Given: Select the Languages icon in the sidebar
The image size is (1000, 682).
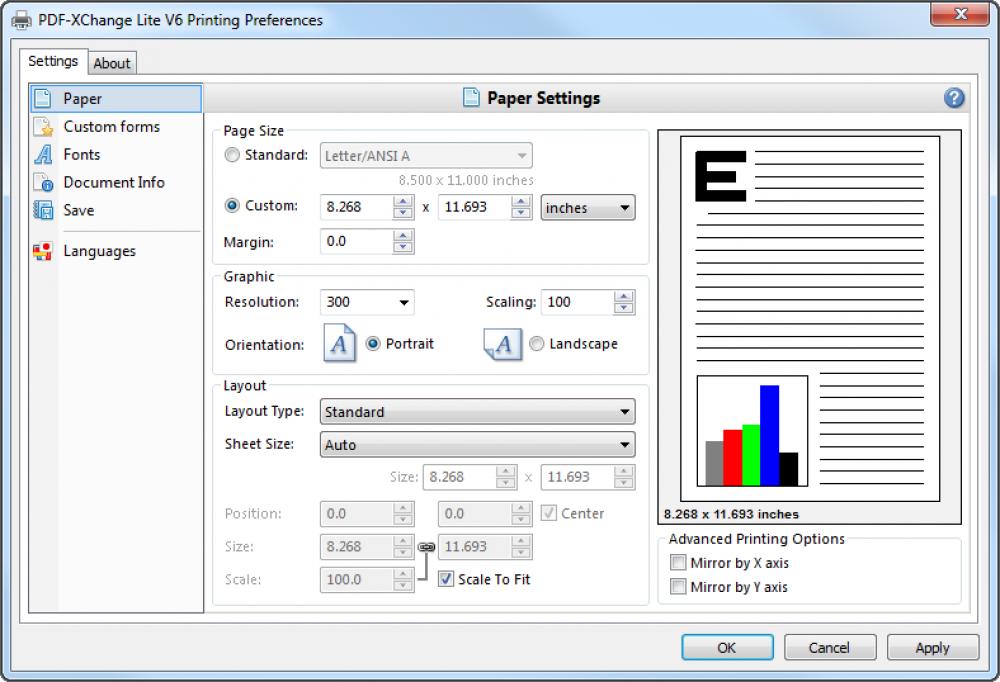Looking at the screenshot, I should pos(41,251).
